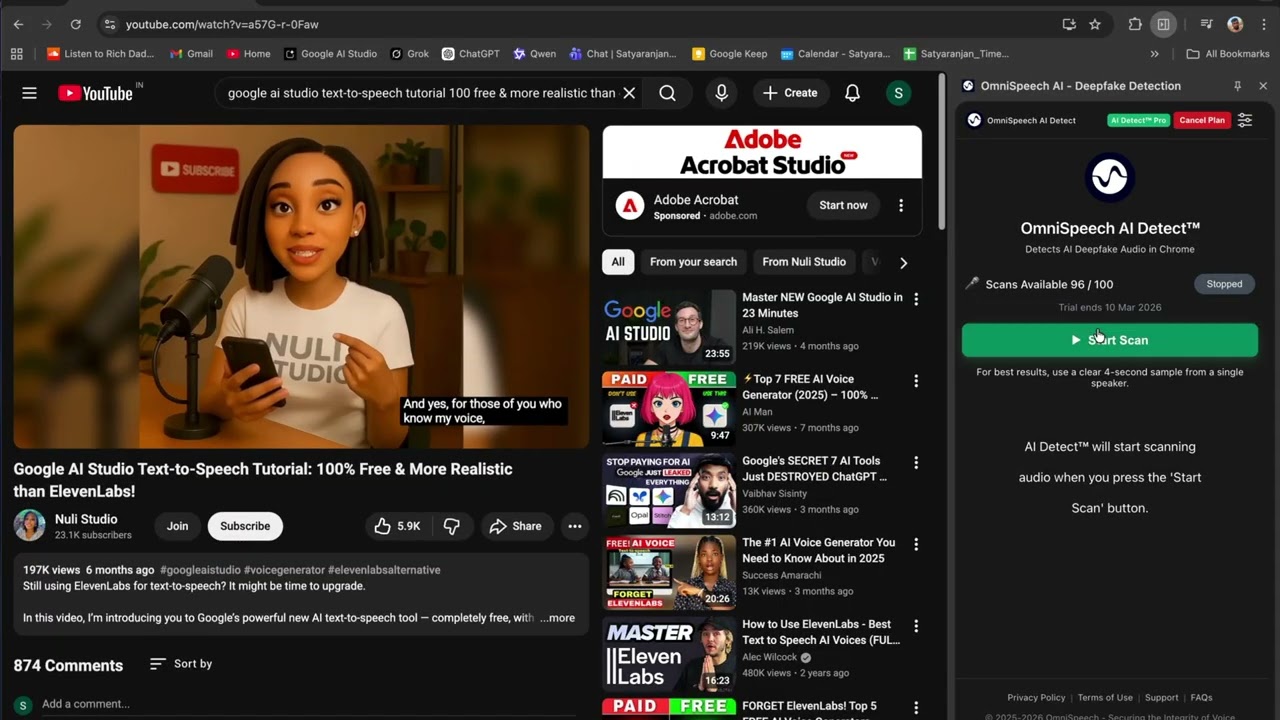Open more actions beside Share
The height and width of the screenshot is (720, 1280).
pyautogui.click(x=575, y=526)
